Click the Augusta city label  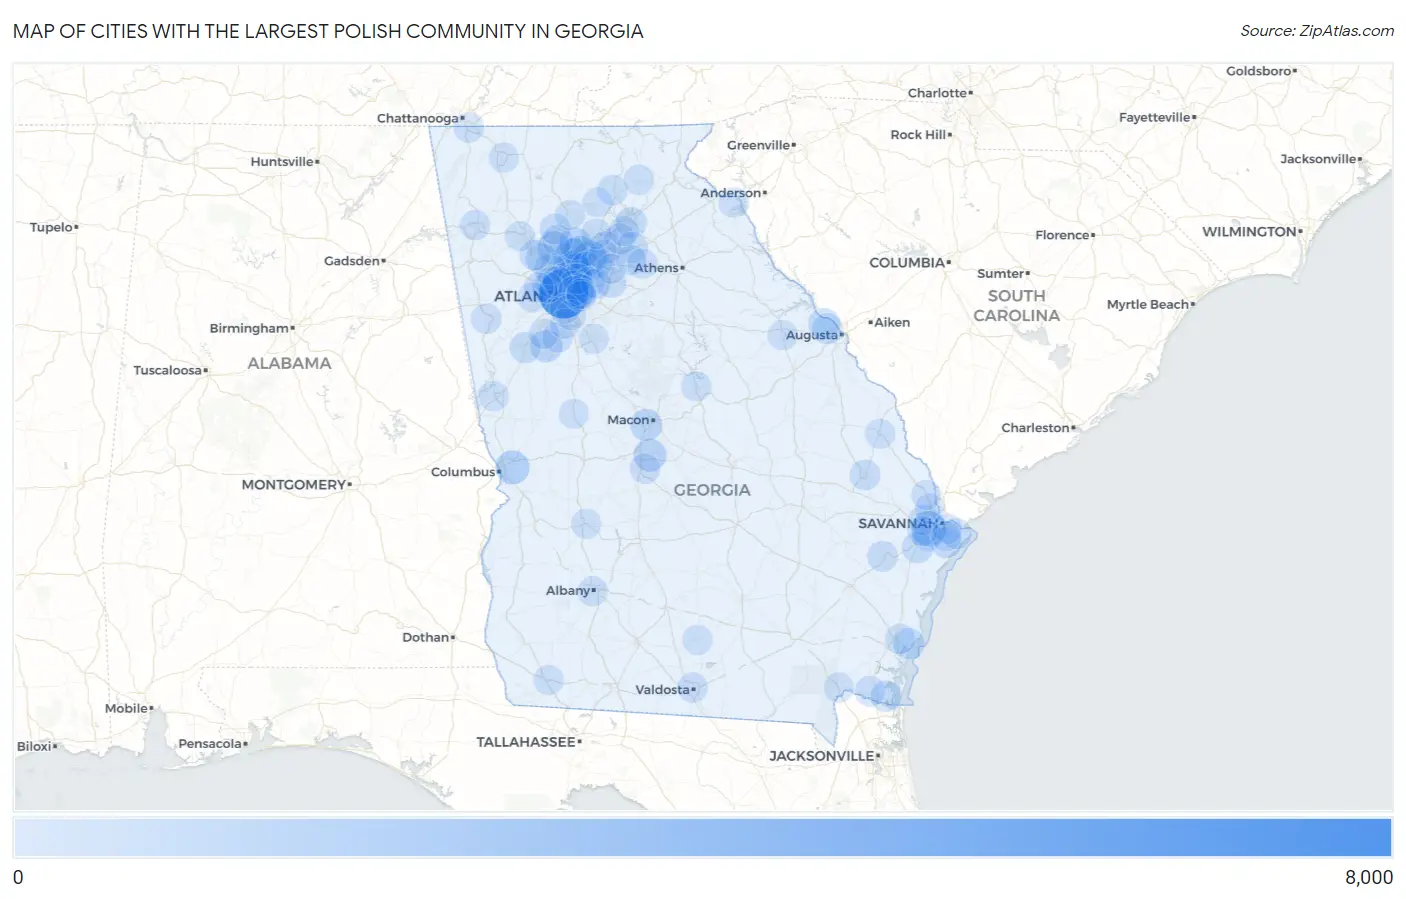coord(812,335)
